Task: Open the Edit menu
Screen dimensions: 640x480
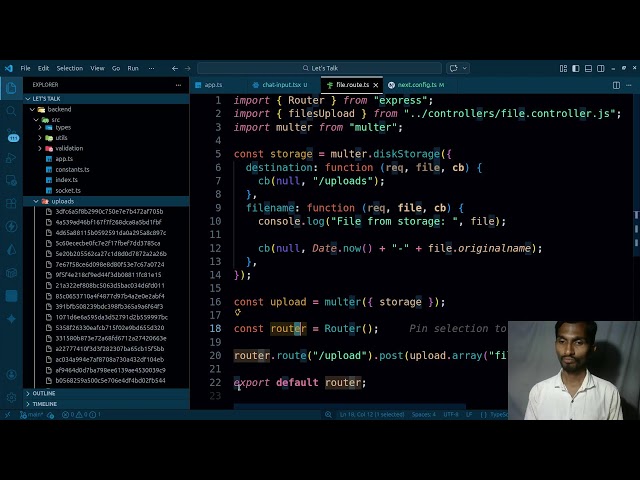Action: 43,69
